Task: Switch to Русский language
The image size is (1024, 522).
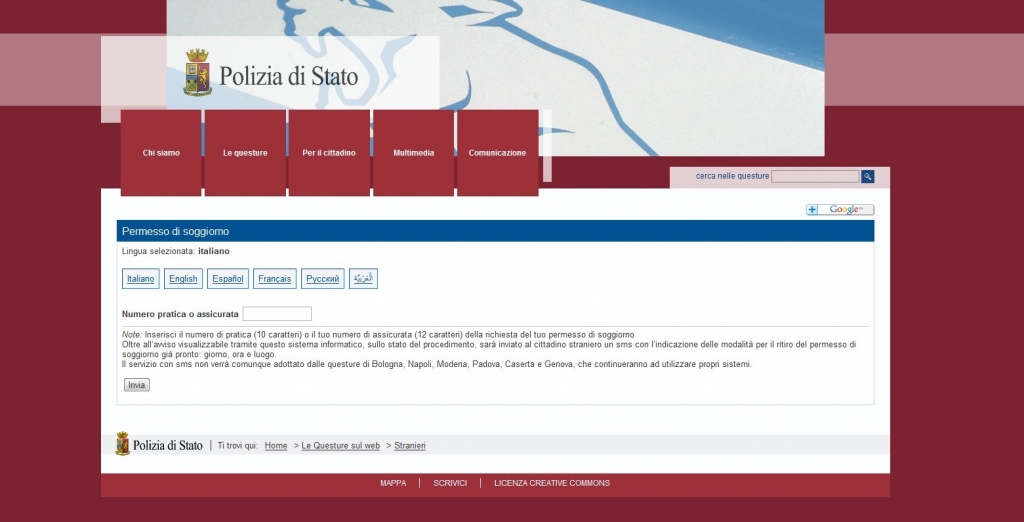Action: 323,279
